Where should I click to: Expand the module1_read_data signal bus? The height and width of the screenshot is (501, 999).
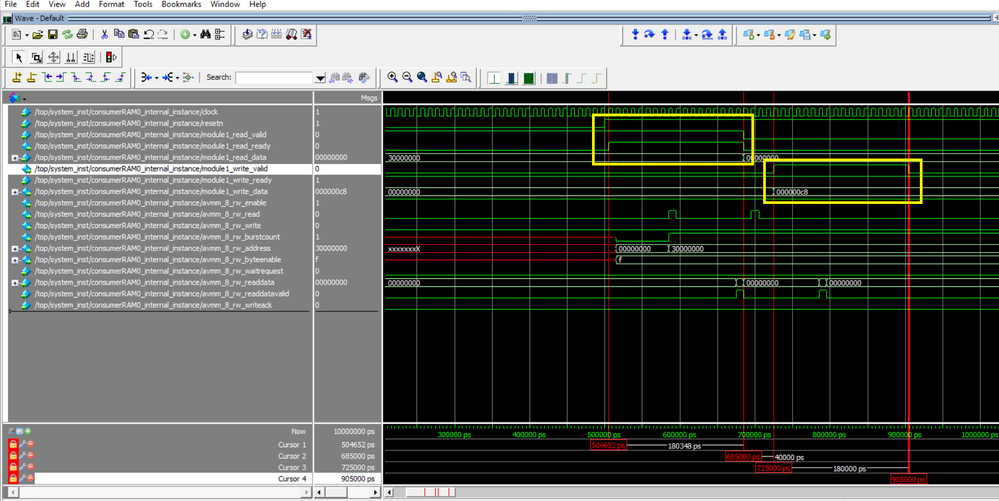(x=14, y=158)
